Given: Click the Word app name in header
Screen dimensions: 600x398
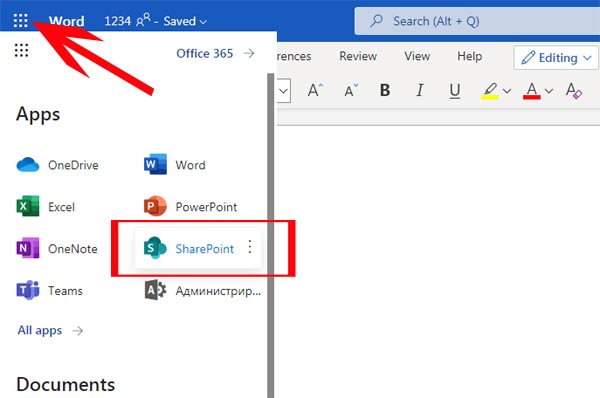Looking at the screenshot, I should [67, 21].
